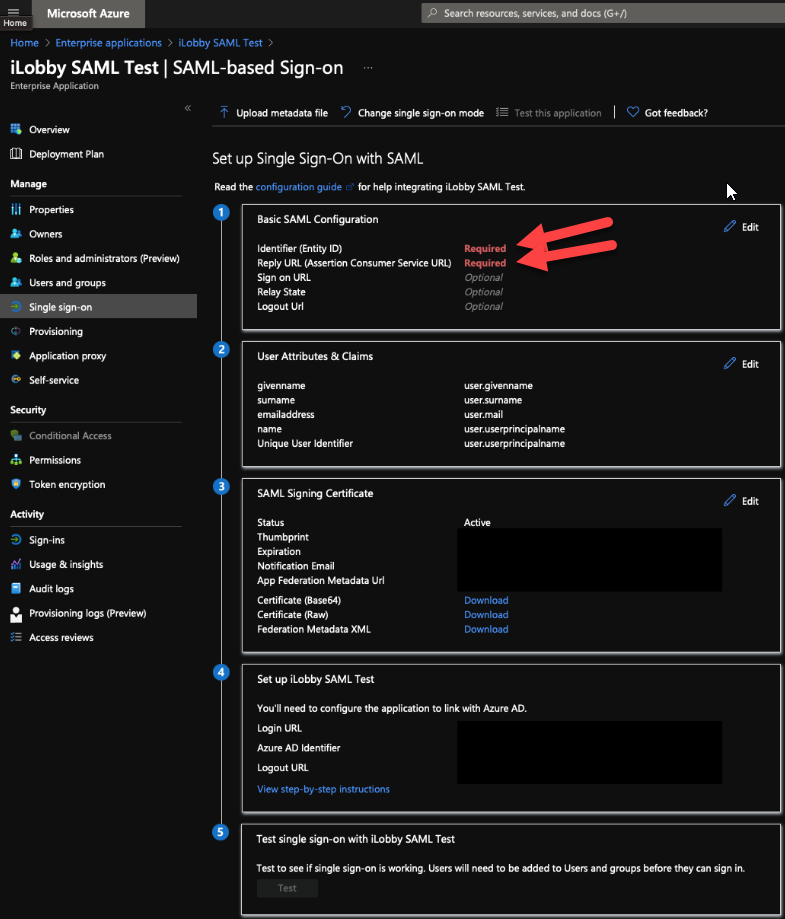
Task: Click the Got feedback heart icon
Action: (633, 112)
